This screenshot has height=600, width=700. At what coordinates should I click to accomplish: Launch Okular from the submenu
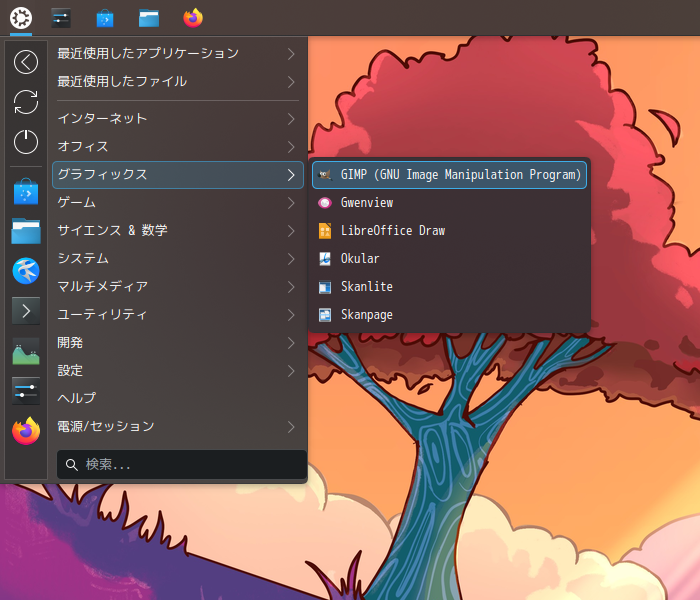(x=449, y=259)
